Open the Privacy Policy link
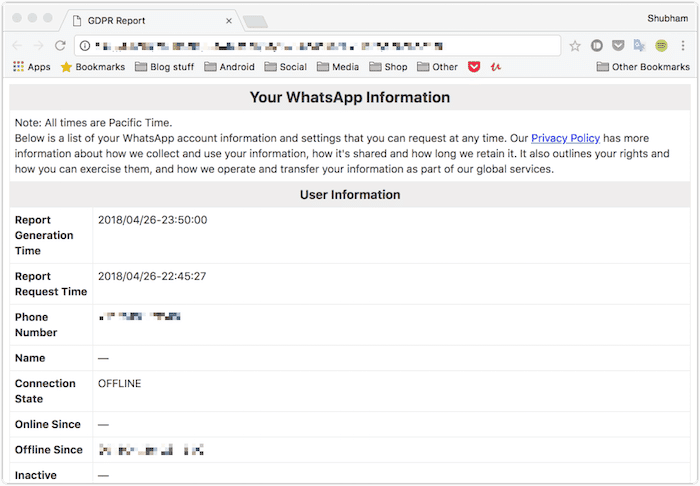This screenshot has width=700, height=486. tap(565, 138)
